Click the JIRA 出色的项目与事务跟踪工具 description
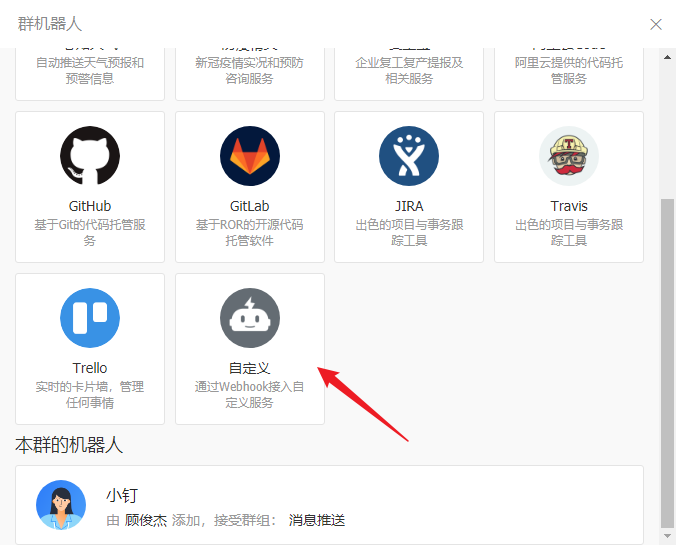 [x=409, y=232]
